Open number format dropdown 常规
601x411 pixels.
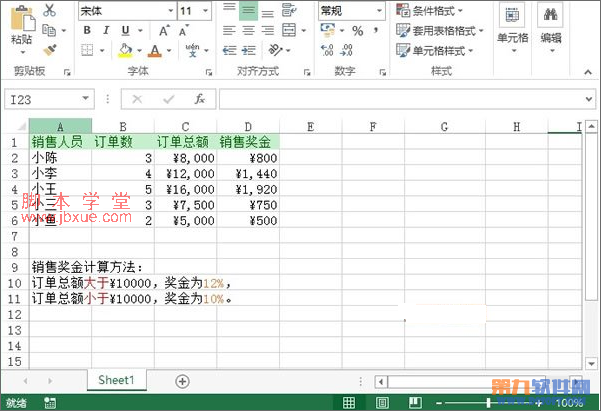point(379,11)
